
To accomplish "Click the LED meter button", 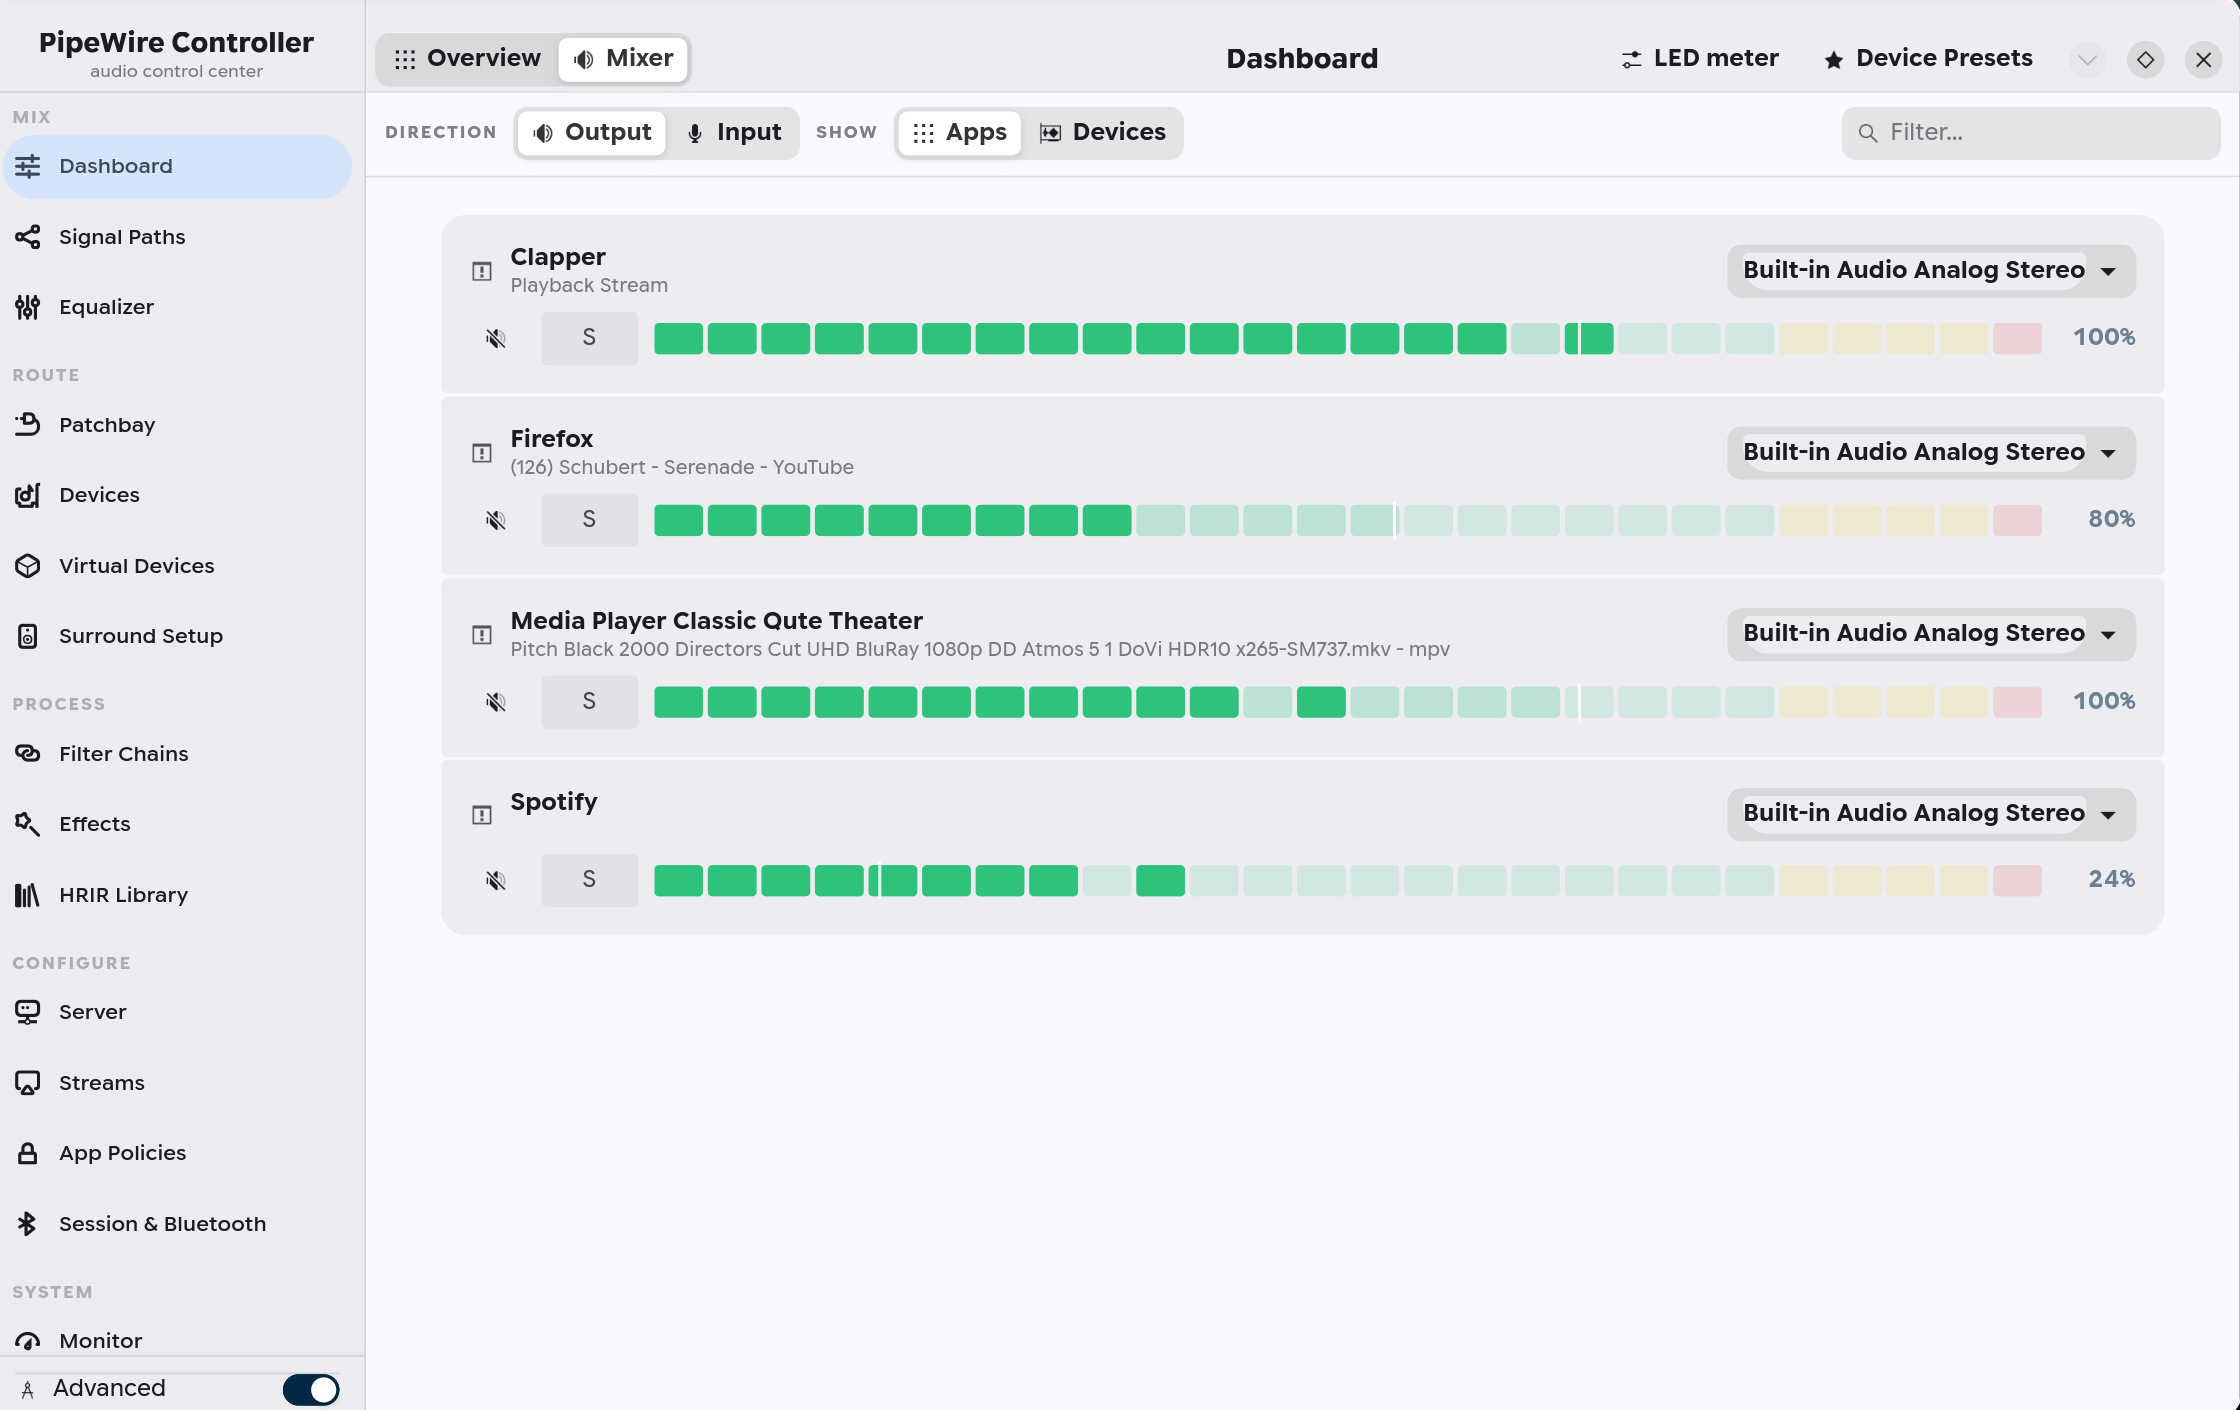I will click(x=1700, y=59).
